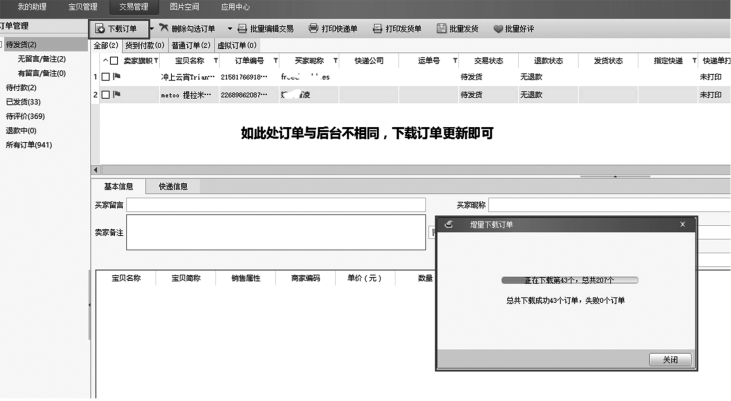Click the flag icon in order row 2

click(x=116, y=95)
